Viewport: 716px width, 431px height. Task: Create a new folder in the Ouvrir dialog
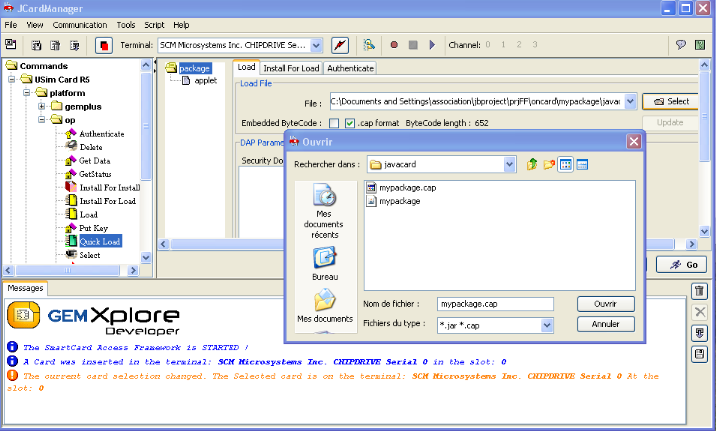549,164
